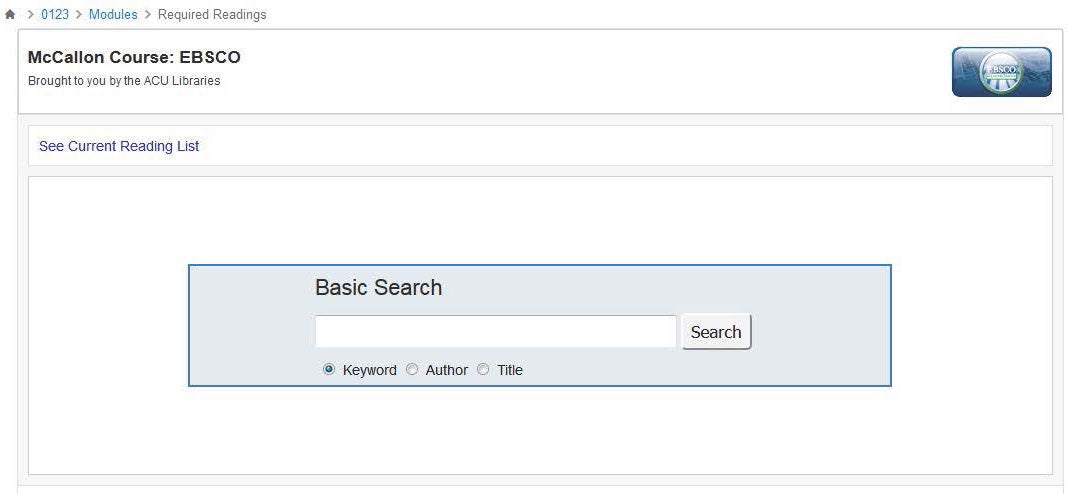Open See Current Reading List

coord(119,146)
